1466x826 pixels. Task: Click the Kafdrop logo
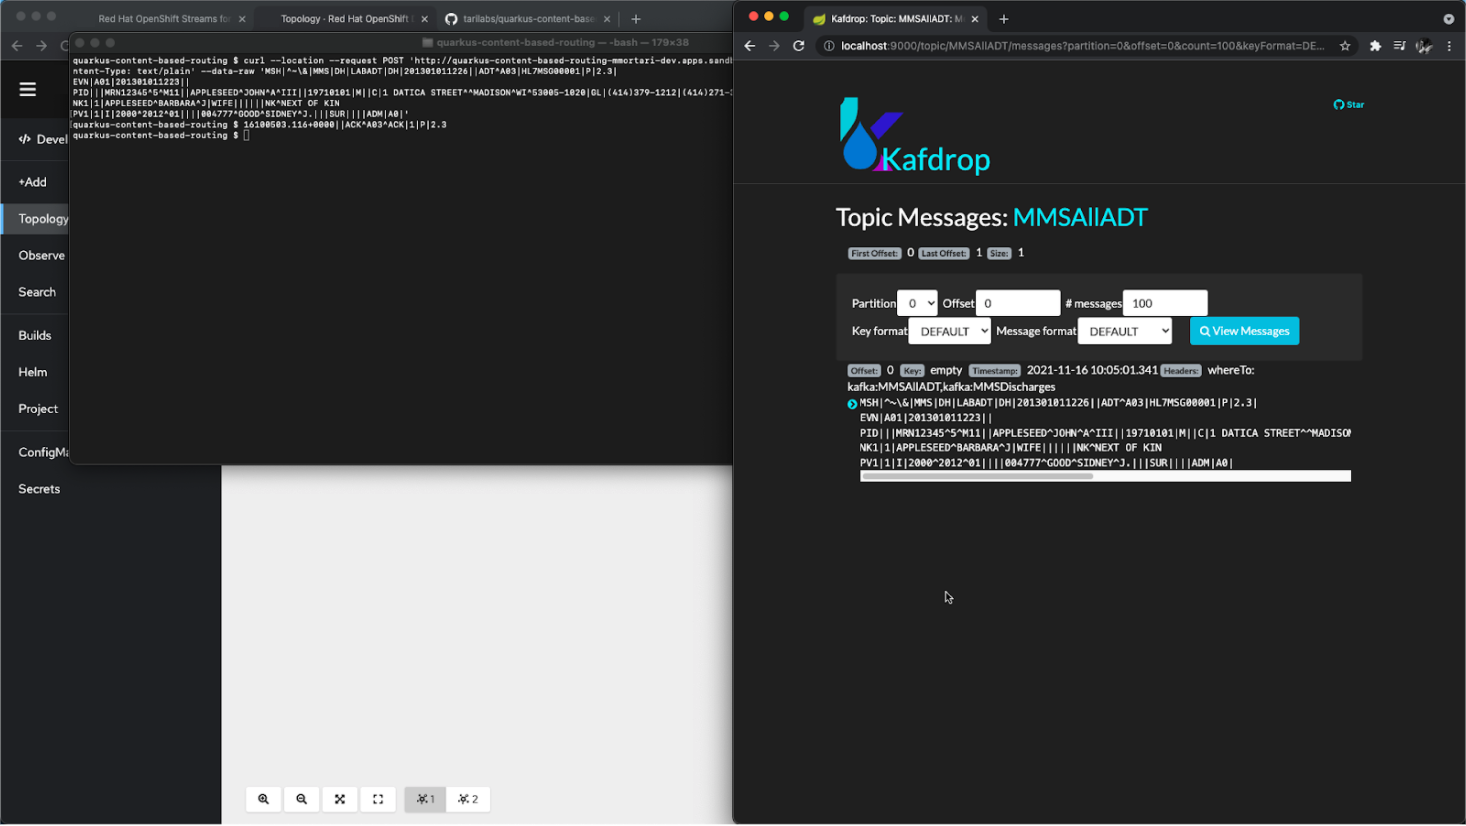(x=915, y=135)
